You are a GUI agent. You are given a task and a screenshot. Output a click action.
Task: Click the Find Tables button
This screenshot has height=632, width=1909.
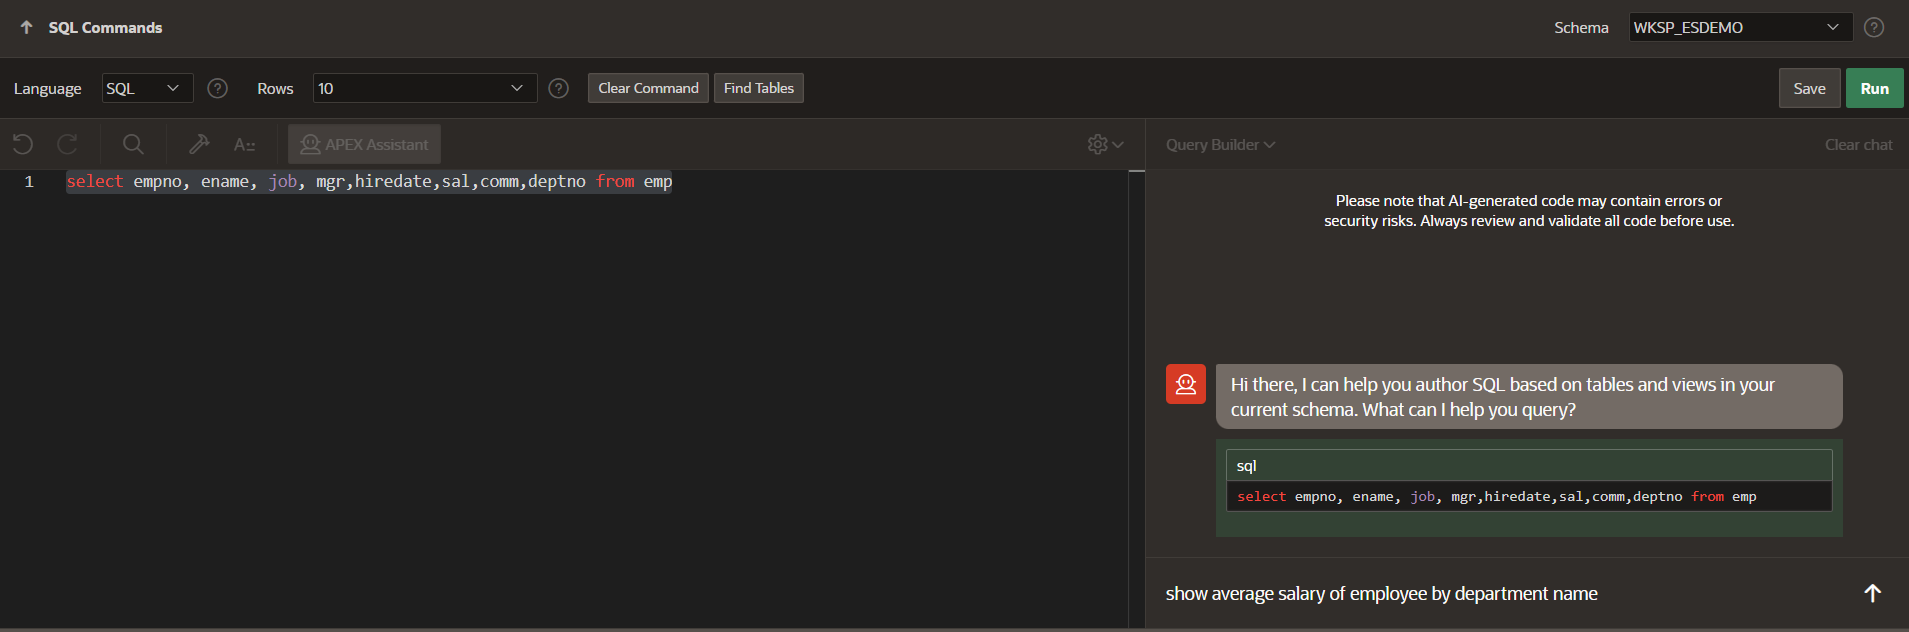coord(758,88)
